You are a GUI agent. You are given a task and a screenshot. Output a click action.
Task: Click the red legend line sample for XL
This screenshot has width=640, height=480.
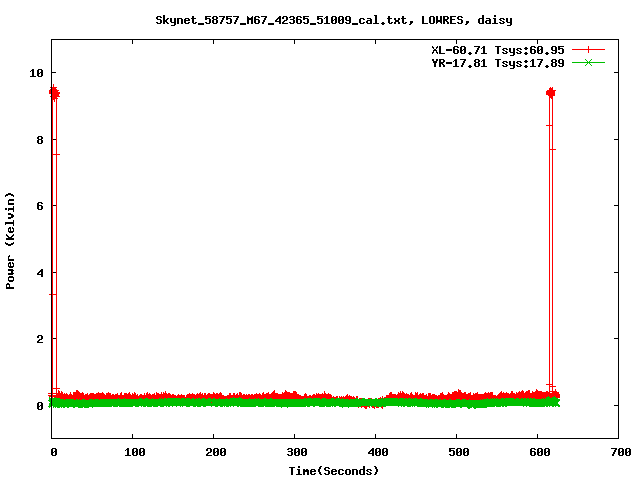pos(588,50)
